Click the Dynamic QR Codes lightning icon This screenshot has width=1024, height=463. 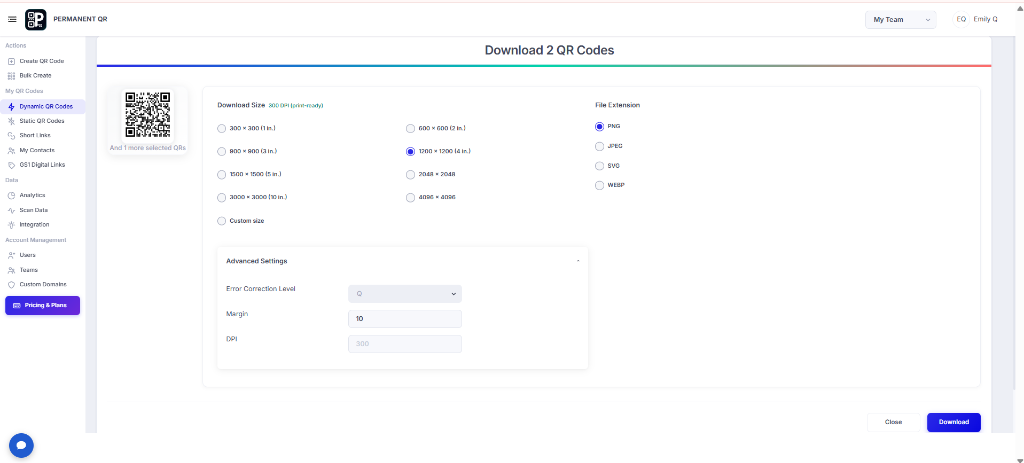[x=11, y=106]
